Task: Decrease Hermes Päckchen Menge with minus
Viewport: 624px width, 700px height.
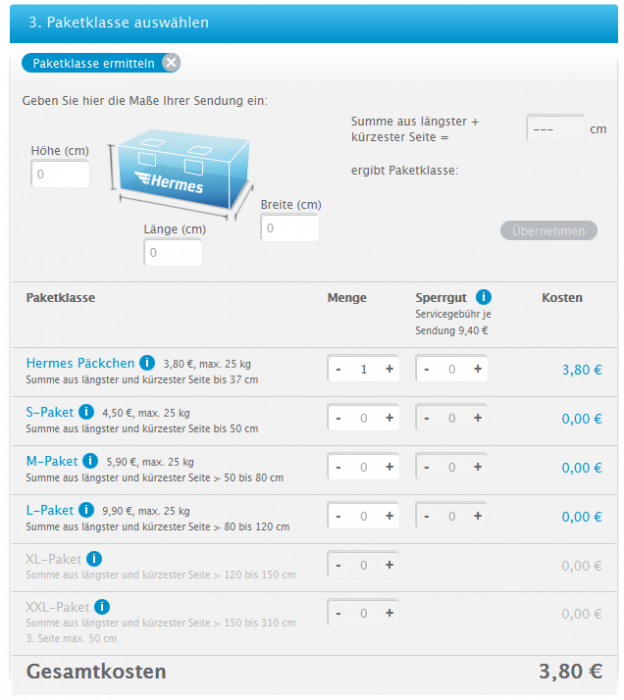Action: coord(339,369)
